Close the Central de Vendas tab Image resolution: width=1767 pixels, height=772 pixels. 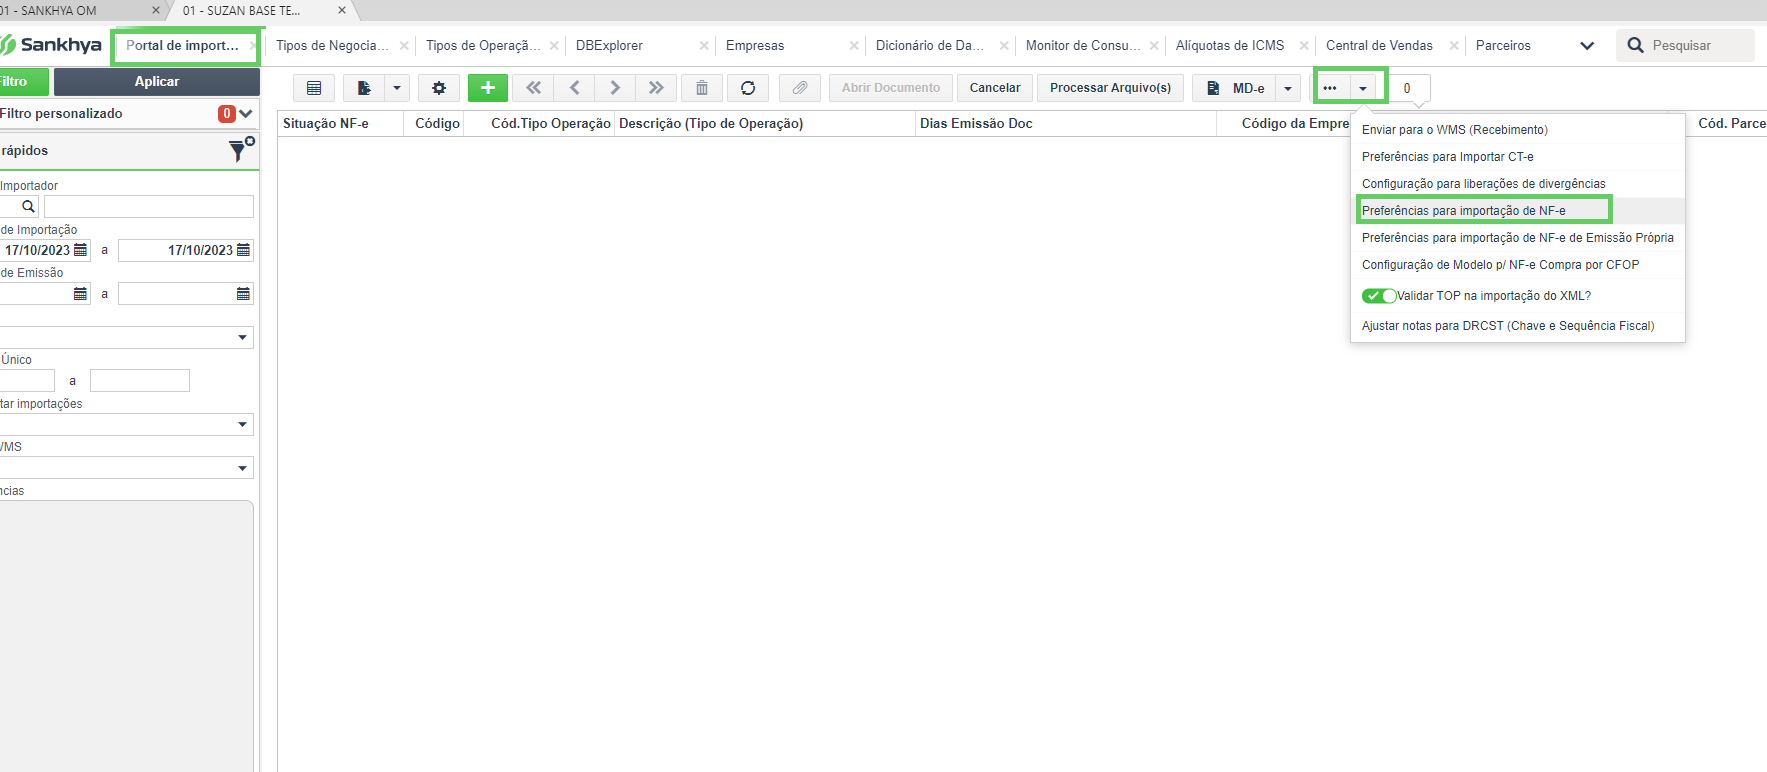(x=1454, y=46)
